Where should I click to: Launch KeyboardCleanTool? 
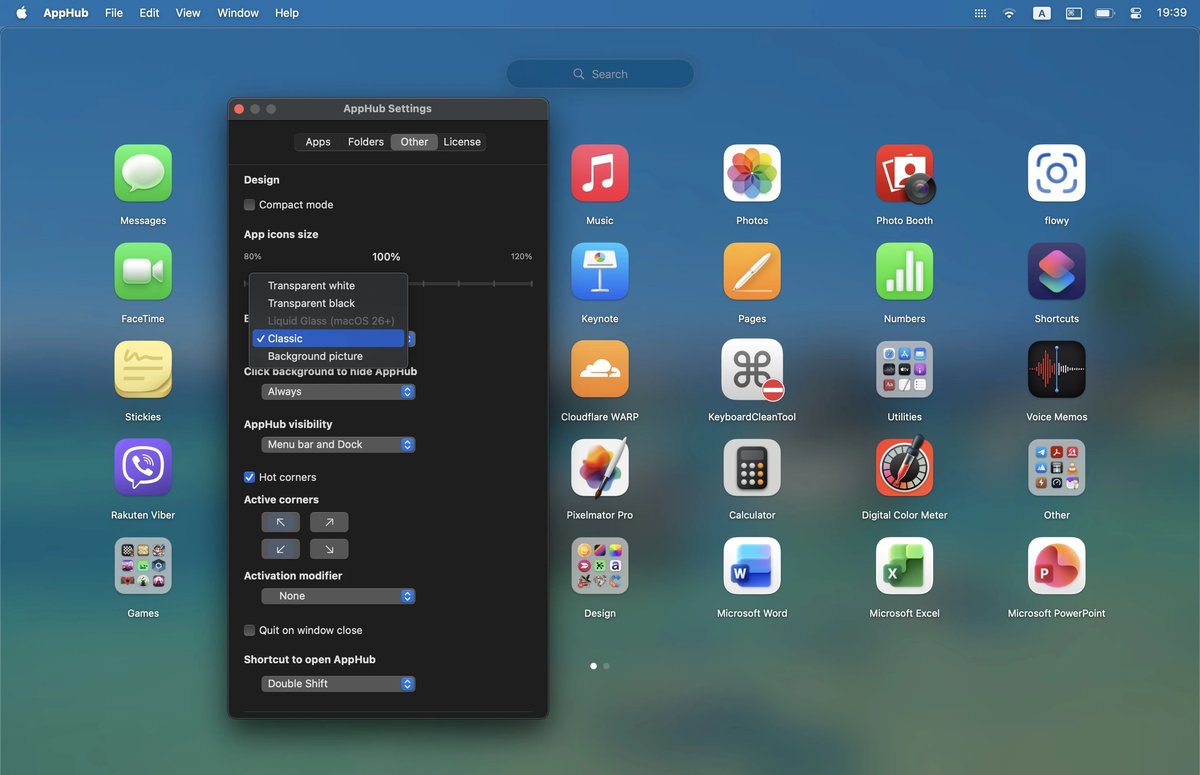pos(752,368)
